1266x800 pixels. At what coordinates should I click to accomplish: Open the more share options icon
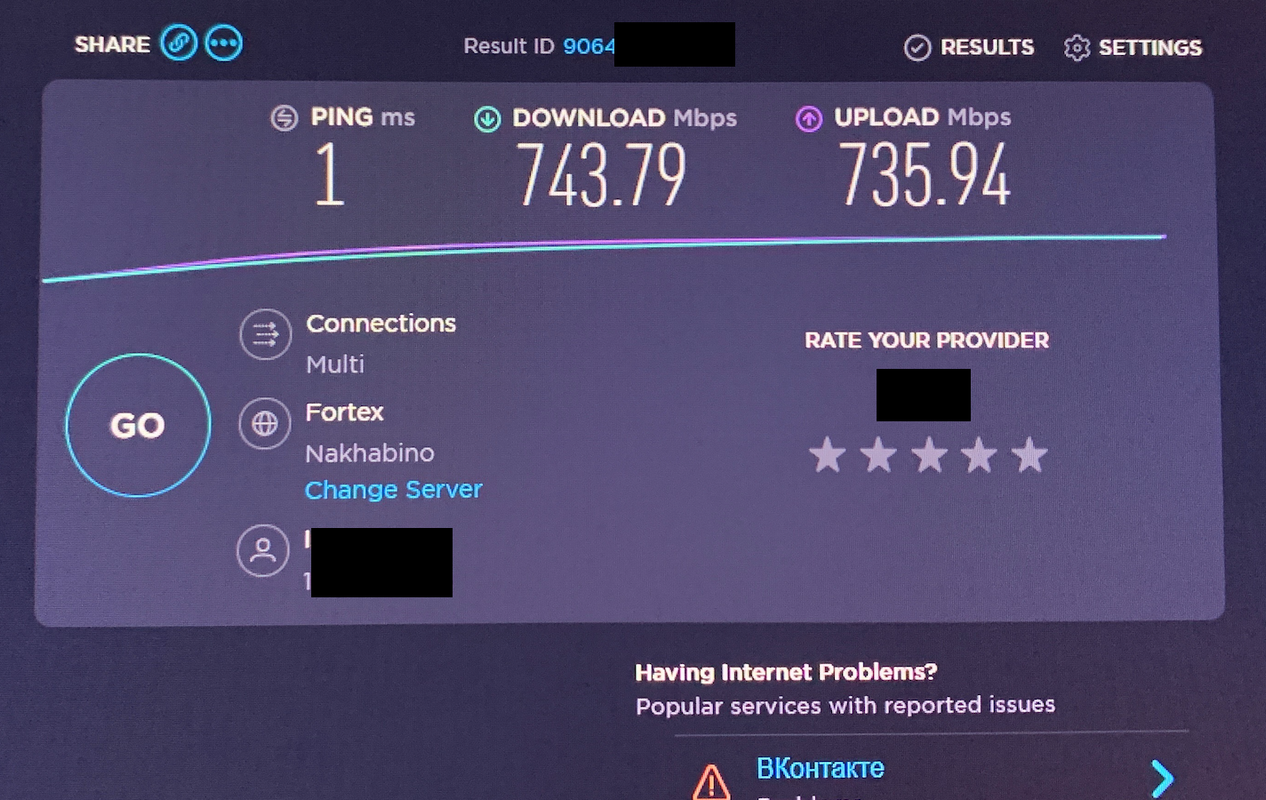(224, 43)
